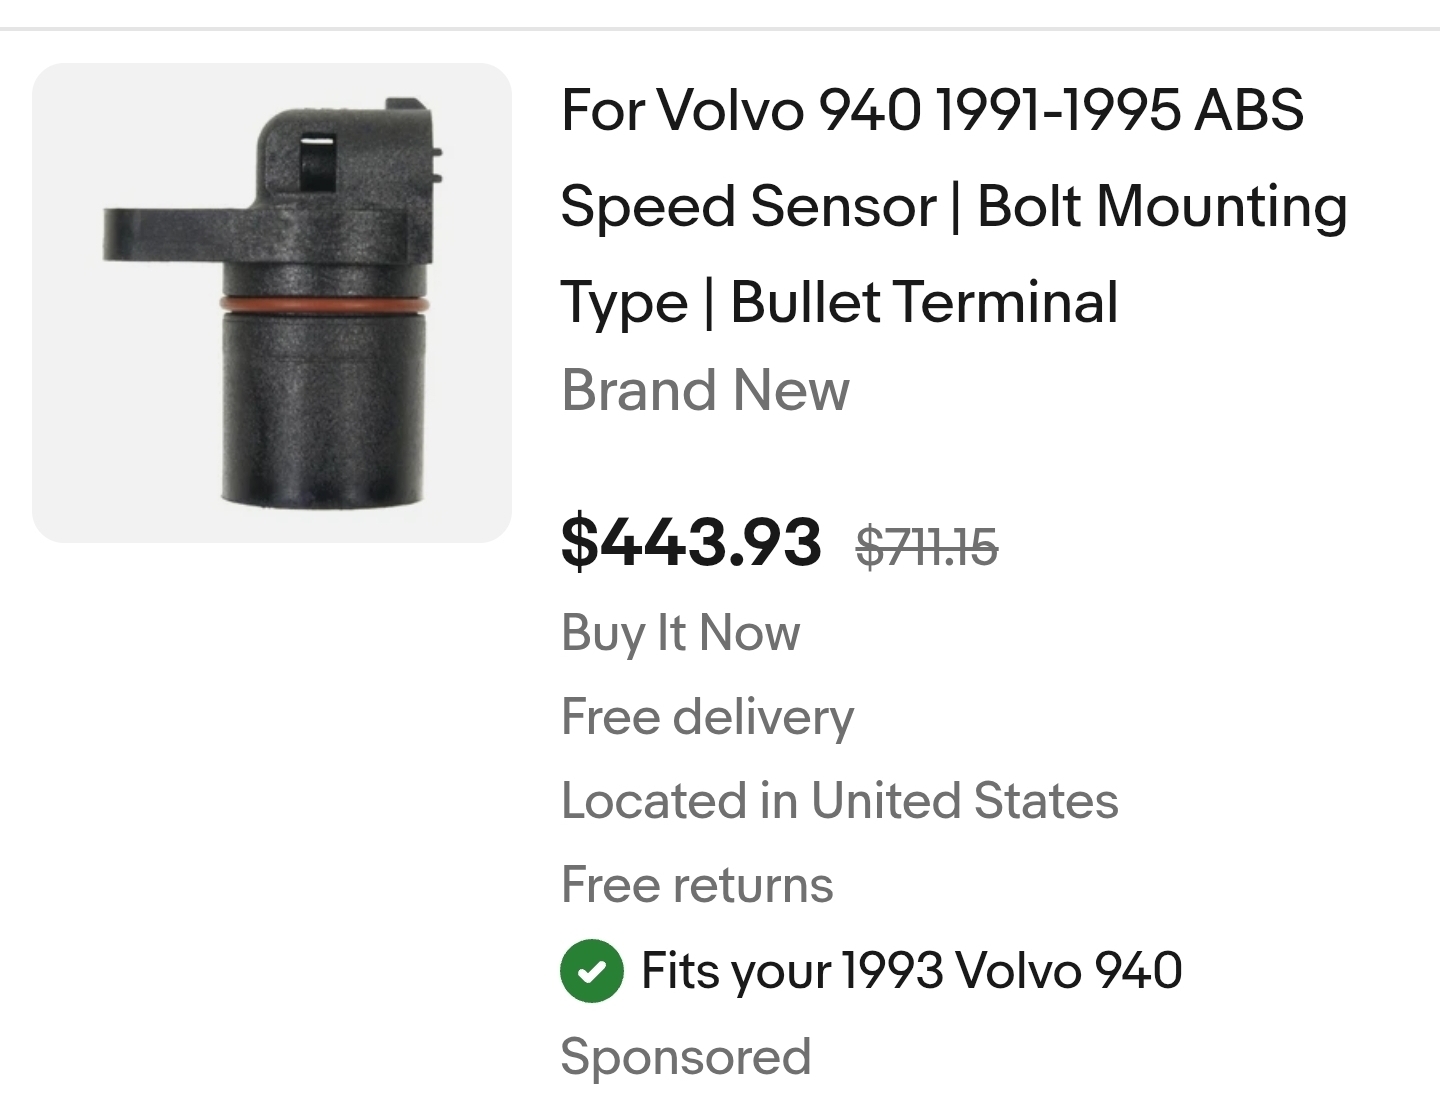Image resolution: width=1440 pixels, height=1112 pixels.
Task: Click the 'Type | Bullet Terminal' title line
Action: pyautogui.click(x=839, y=302)
